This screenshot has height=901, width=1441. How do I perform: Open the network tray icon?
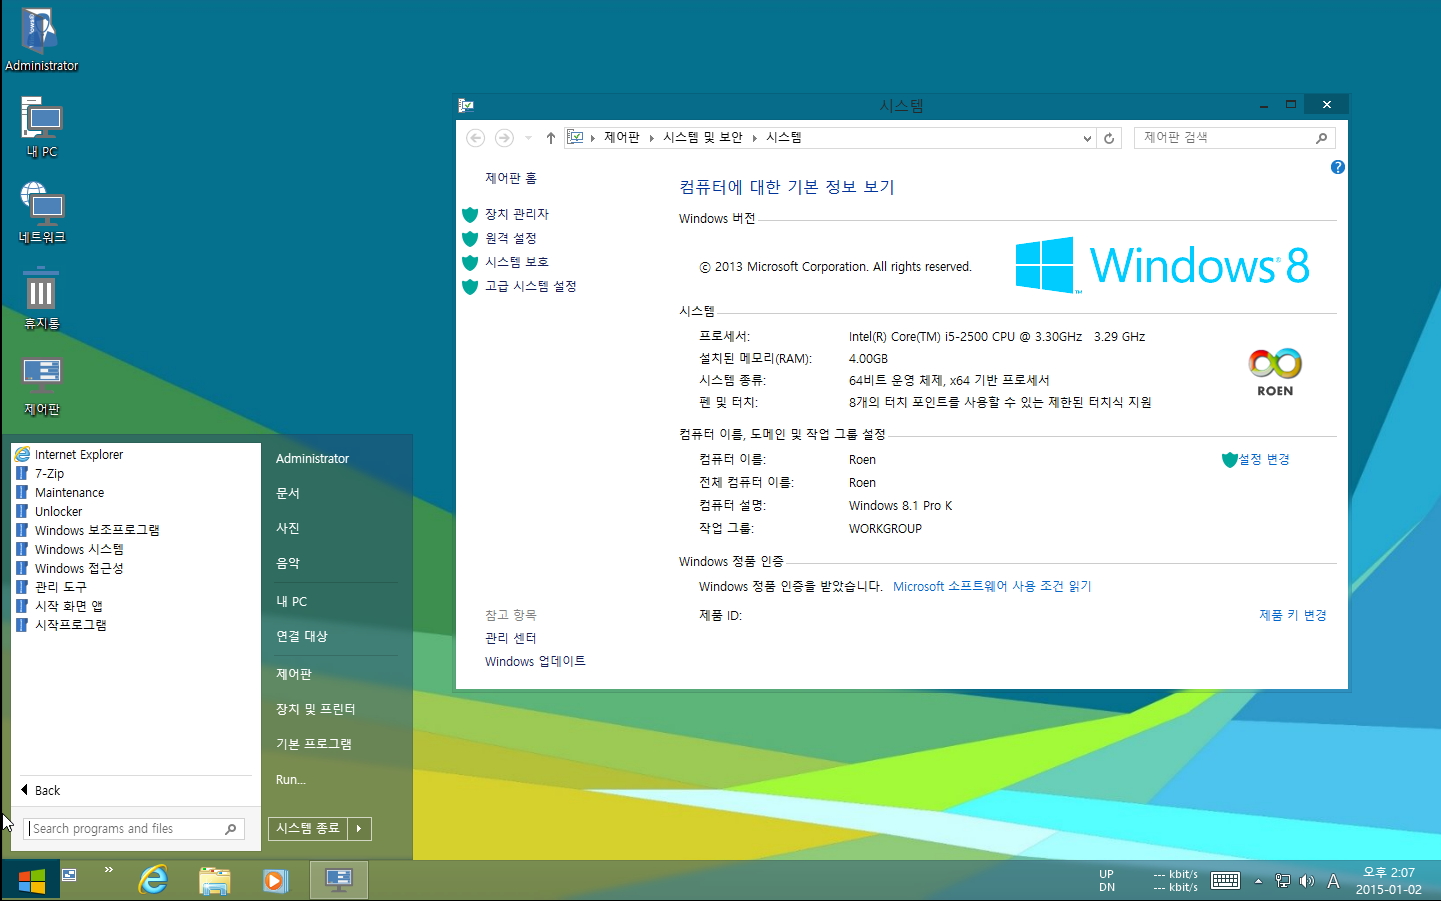pos(1282,881)
